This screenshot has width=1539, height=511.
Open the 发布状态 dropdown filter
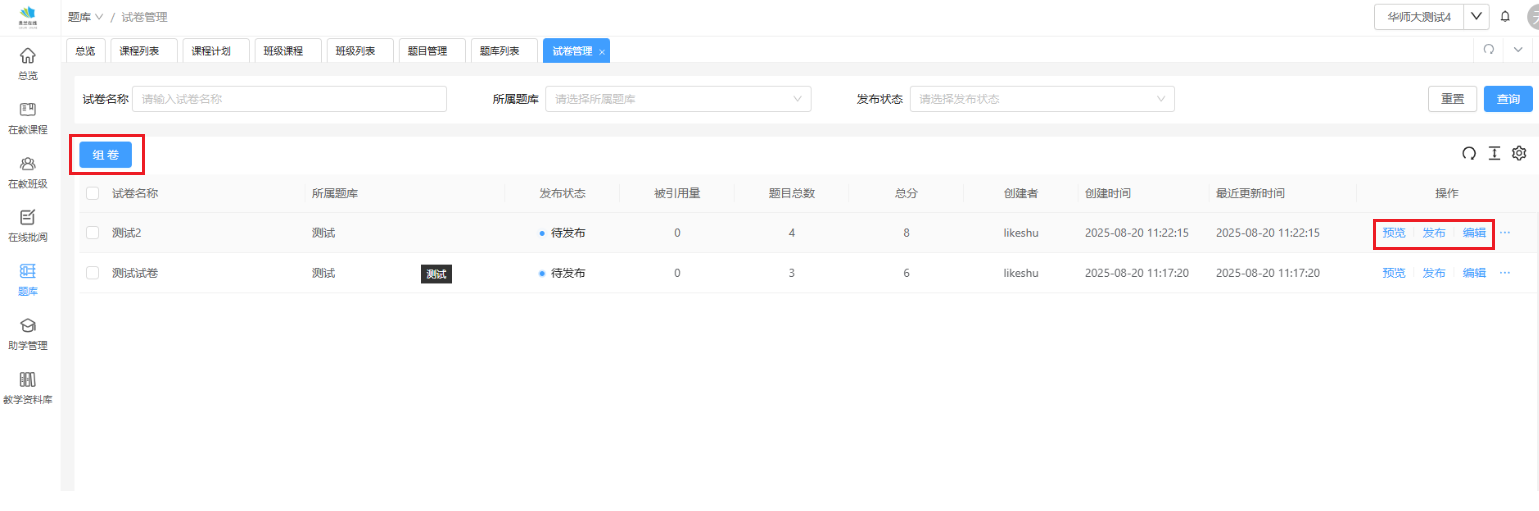pyautogui.click(x=1041, y=99)
